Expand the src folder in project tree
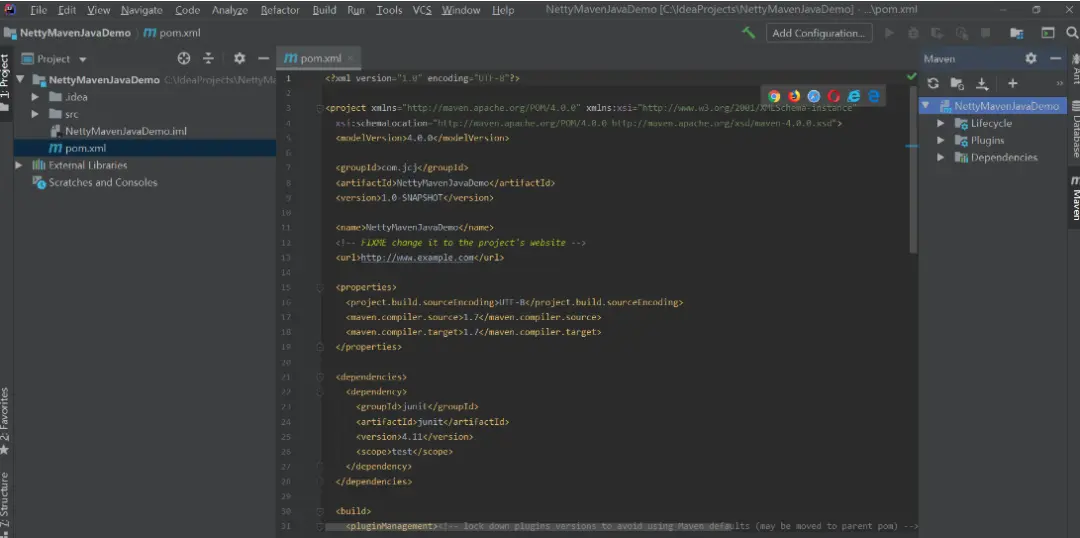 pyautogui.click(x=35, y=114)
